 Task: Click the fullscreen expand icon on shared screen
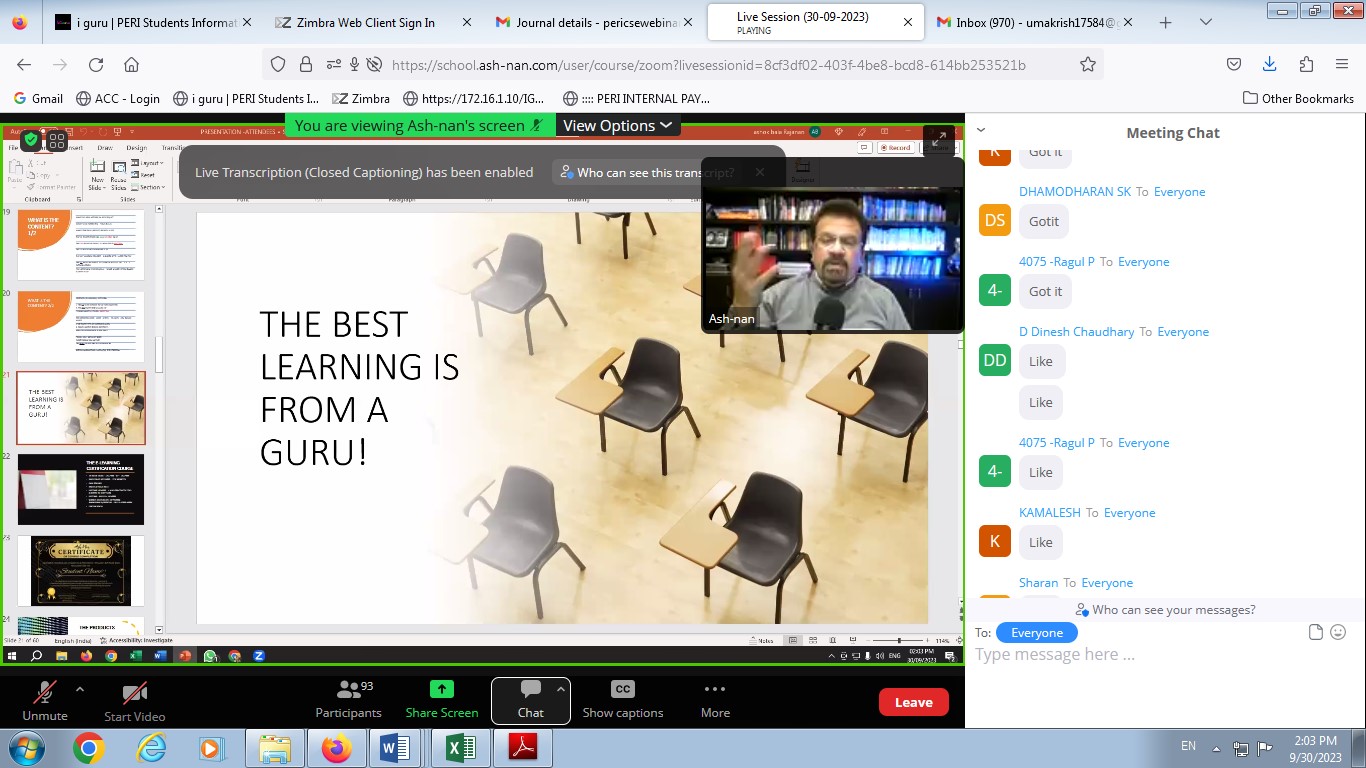(x=938, y=141)
